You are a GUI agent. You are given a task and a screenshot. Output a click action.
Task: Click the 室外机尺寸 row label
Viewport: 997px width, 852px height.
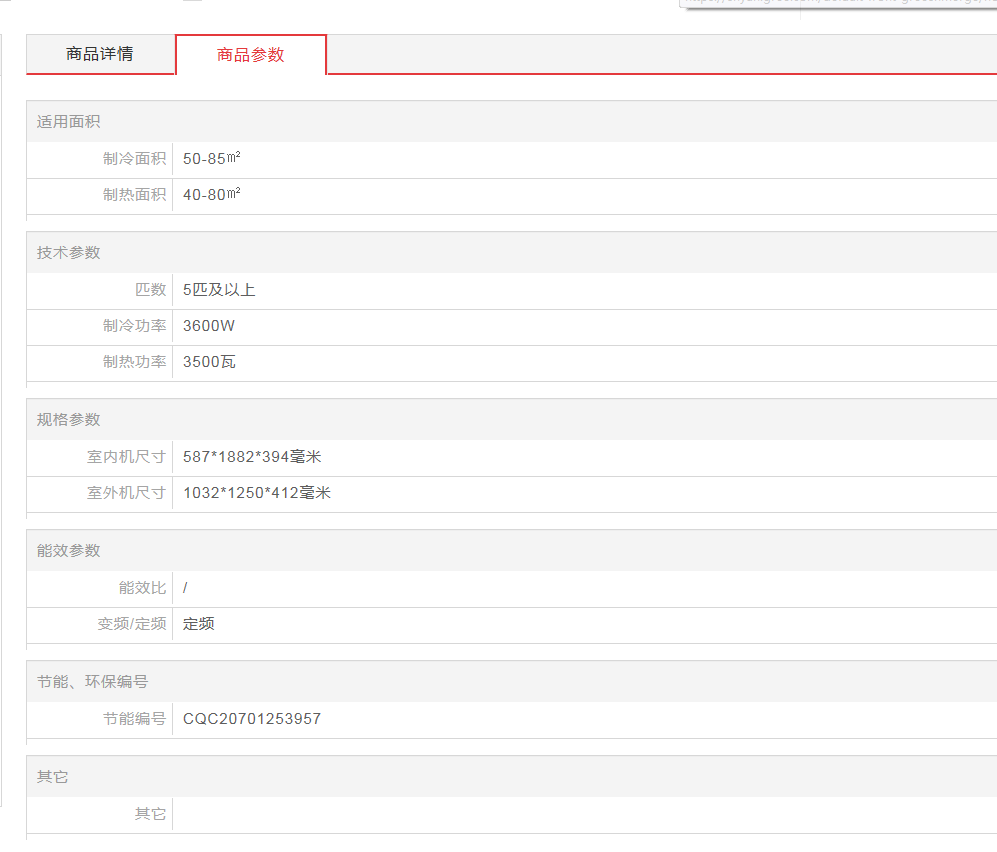pyautogui.click(x=126, y=493)
